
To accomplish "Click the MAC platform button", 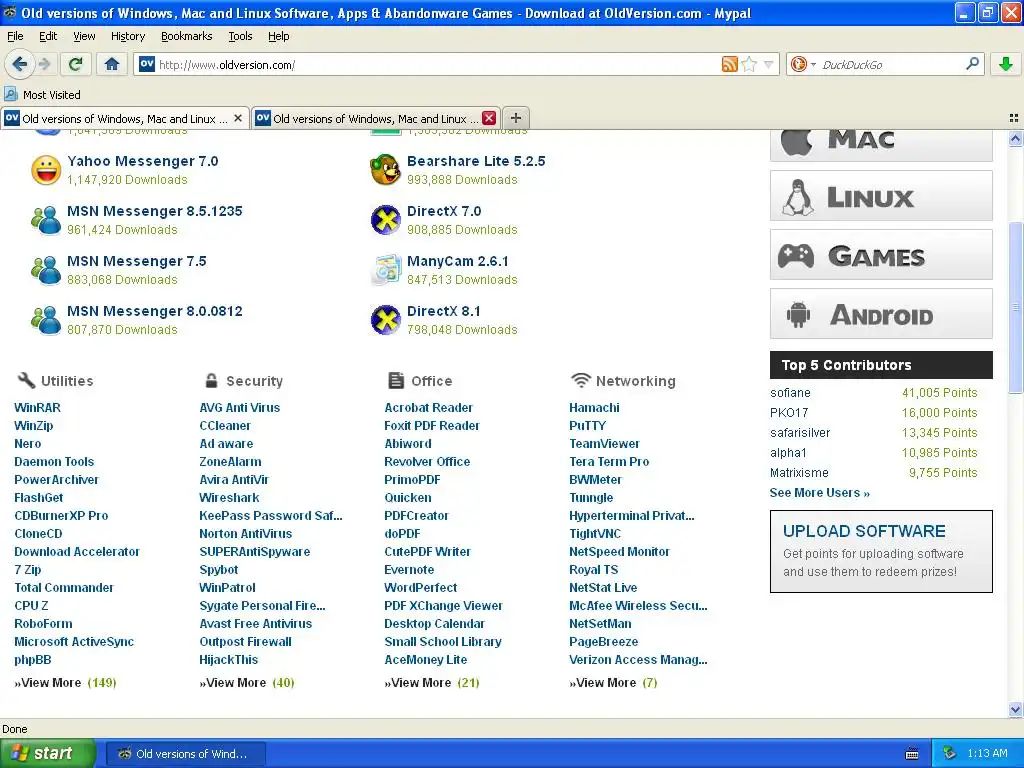I will pos(881,144).
